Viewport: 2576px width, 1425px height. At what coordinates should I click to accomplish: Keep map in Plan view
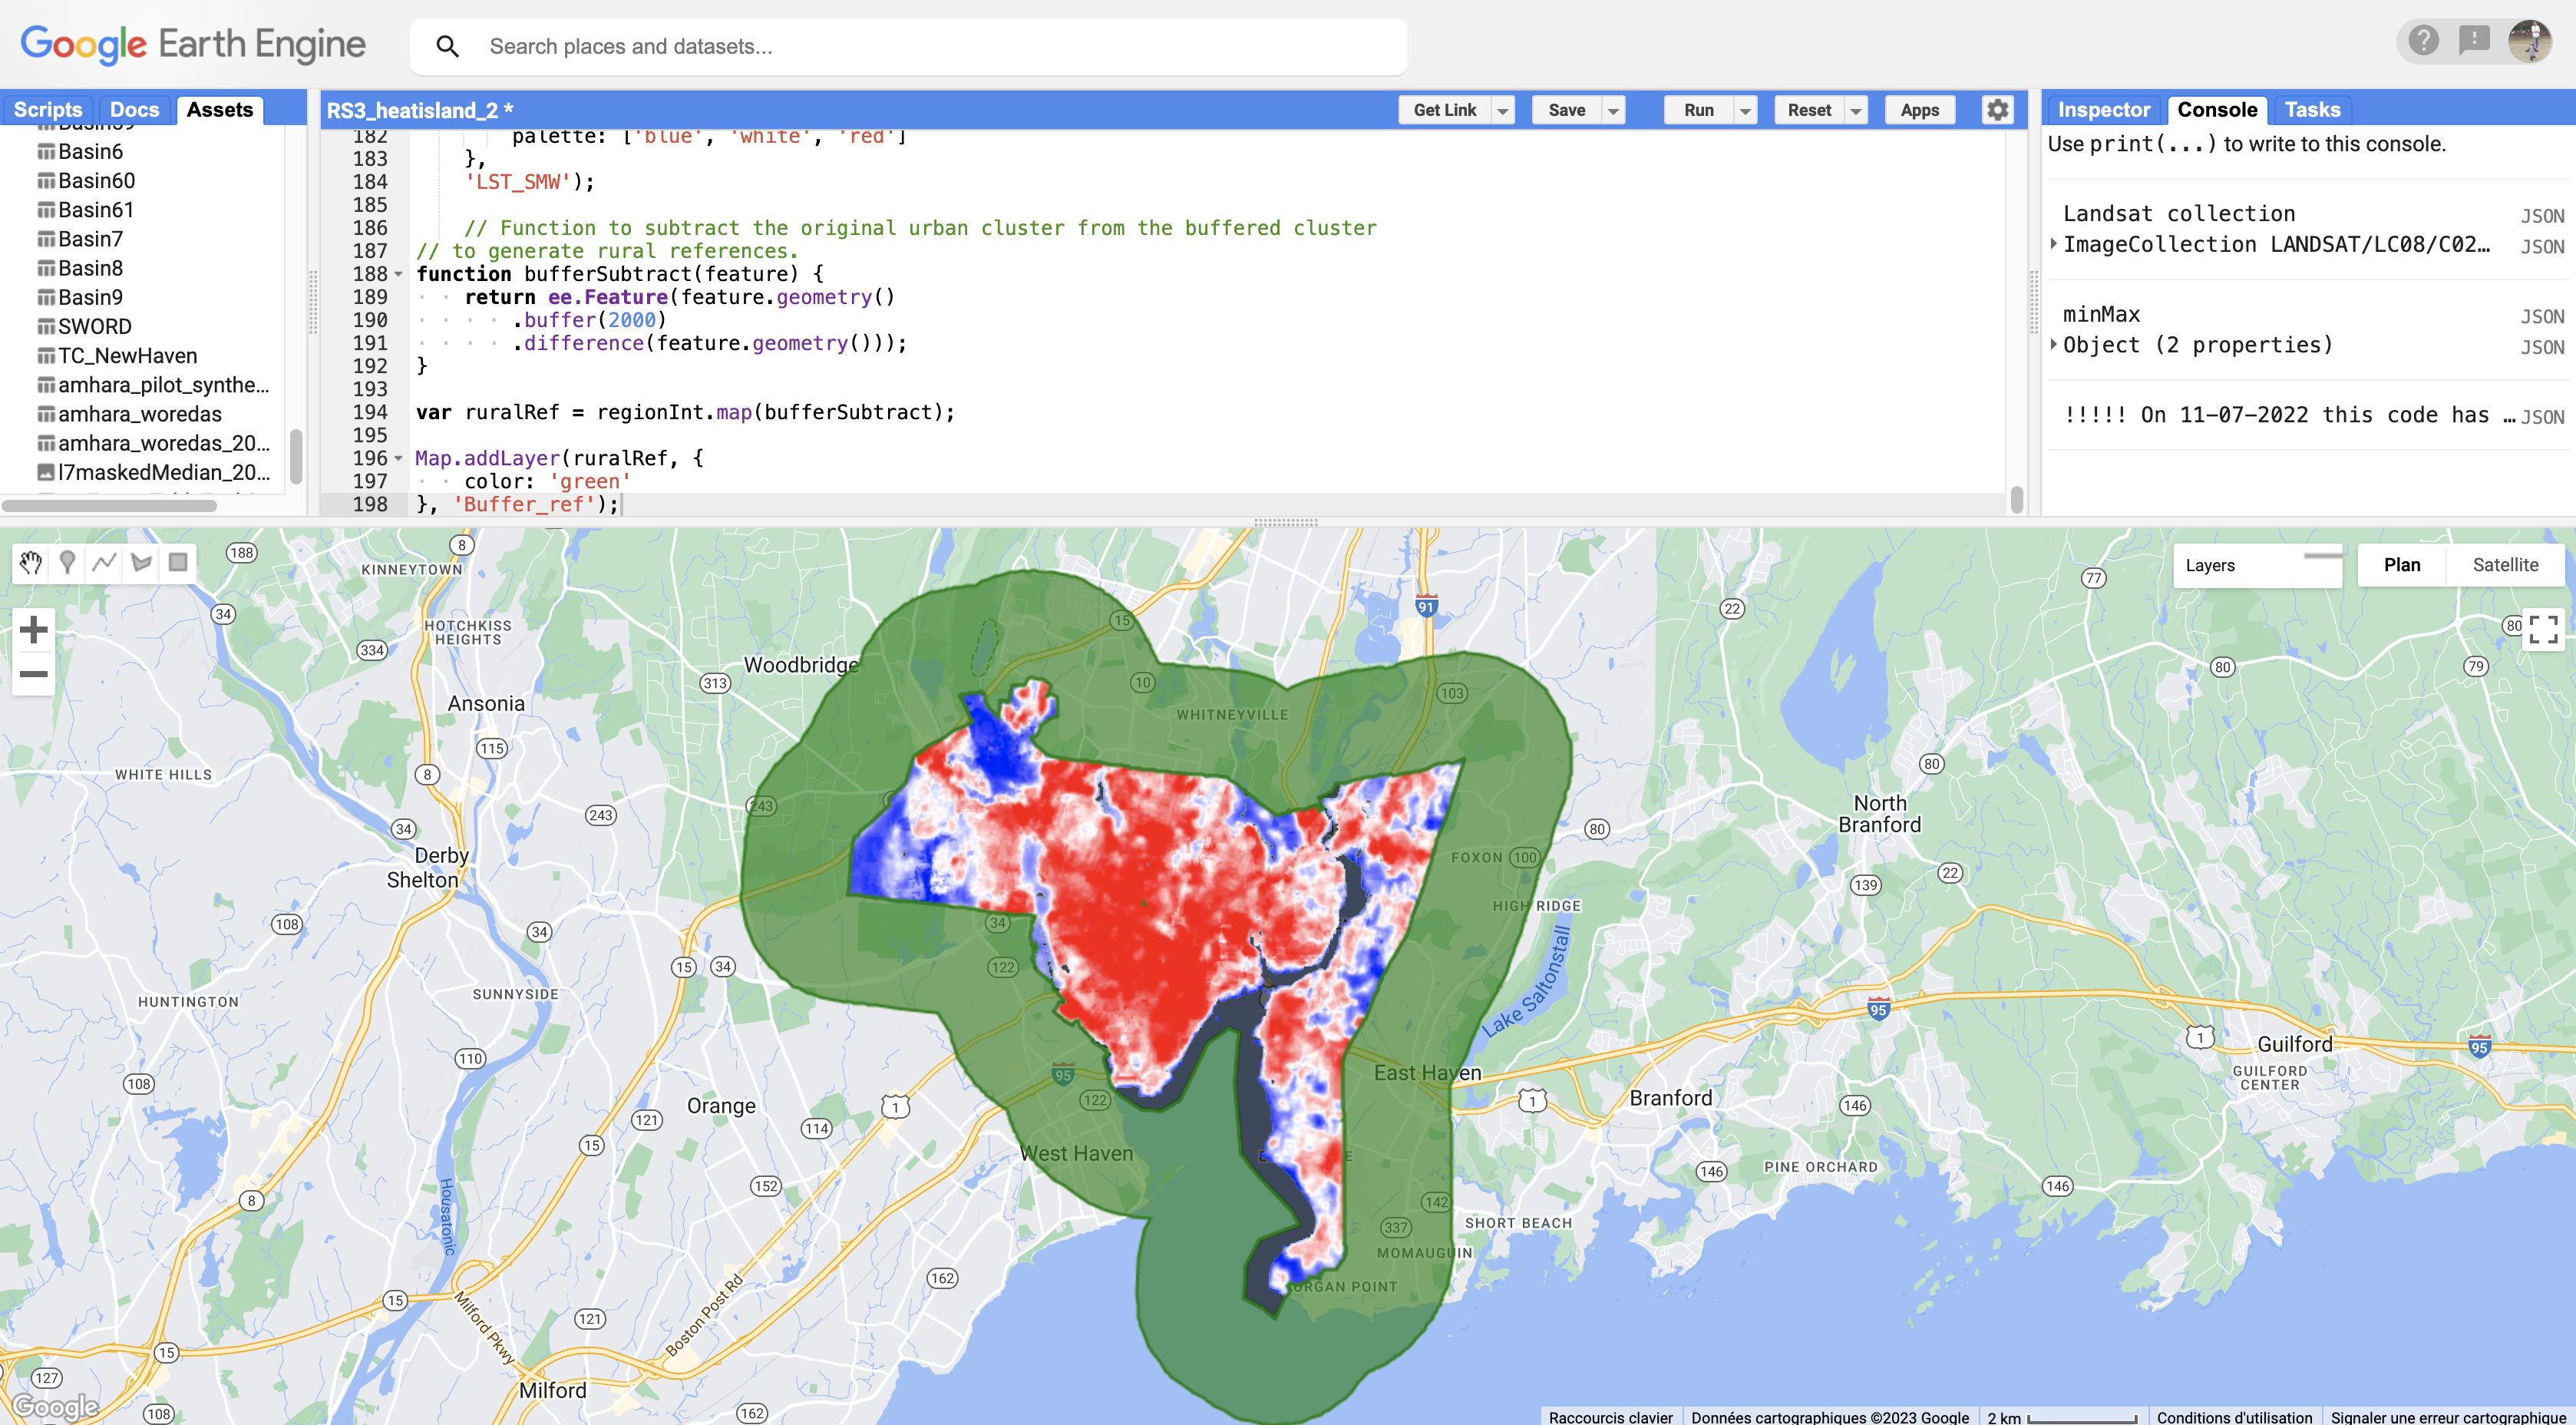tap(2400, 564)
